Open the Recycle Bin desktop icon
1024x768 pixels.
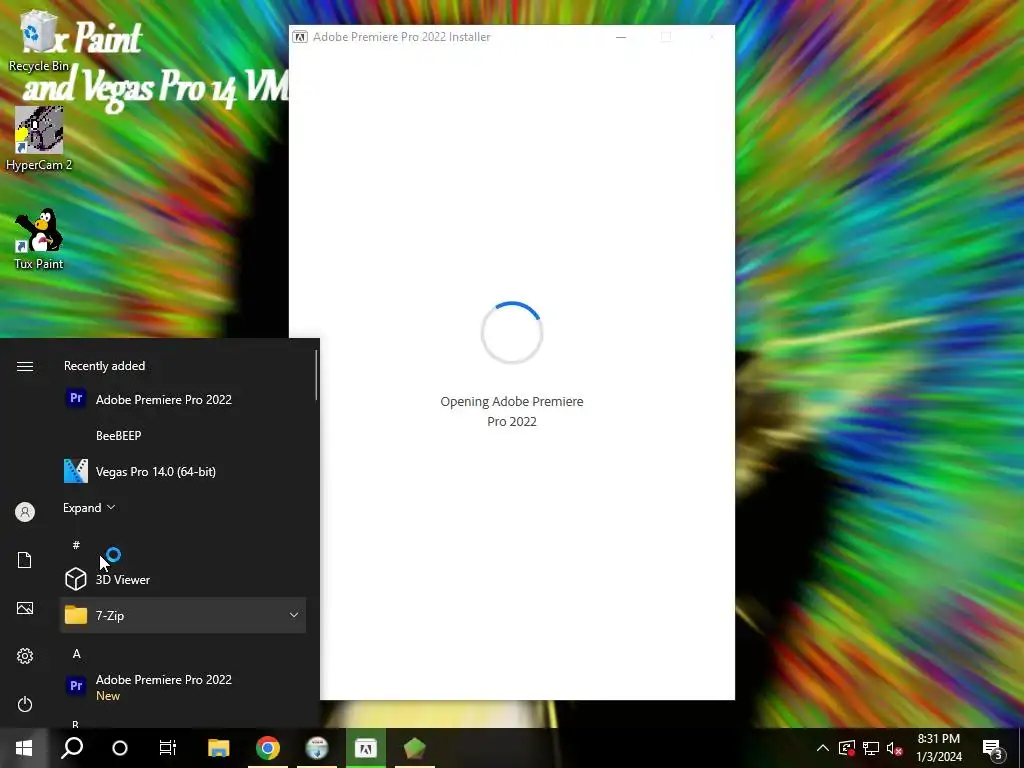pyautogui.click(x=39, y=40)
